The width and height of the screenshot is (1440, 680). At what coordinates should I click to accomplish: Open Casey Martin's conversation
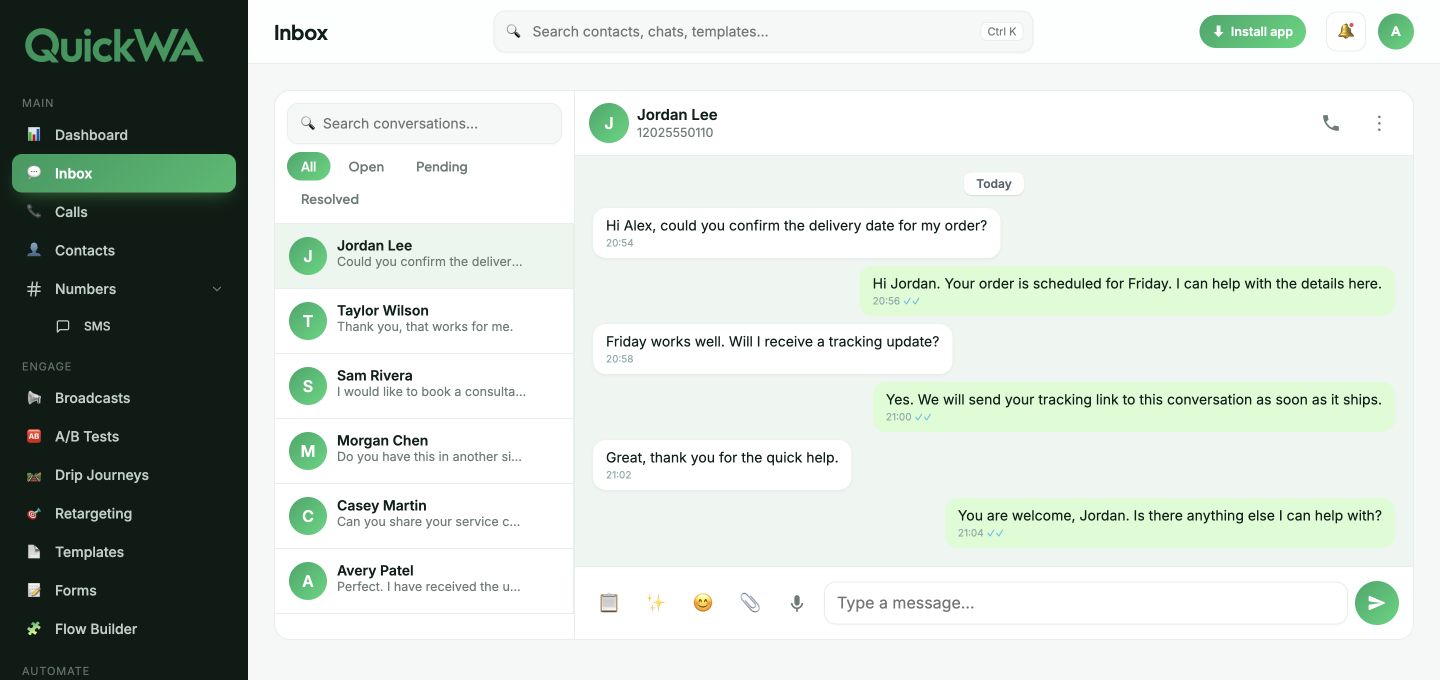424,516
